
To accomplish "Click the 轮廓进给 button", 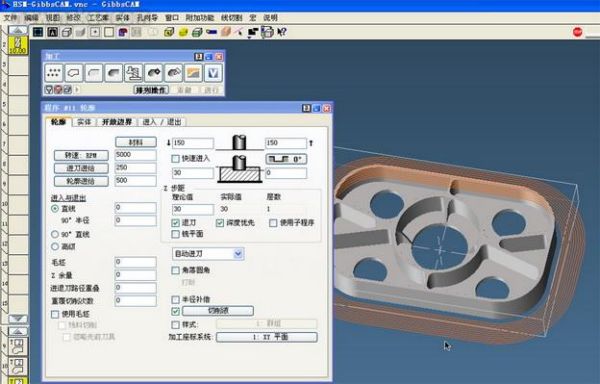I will coord(81,181).
